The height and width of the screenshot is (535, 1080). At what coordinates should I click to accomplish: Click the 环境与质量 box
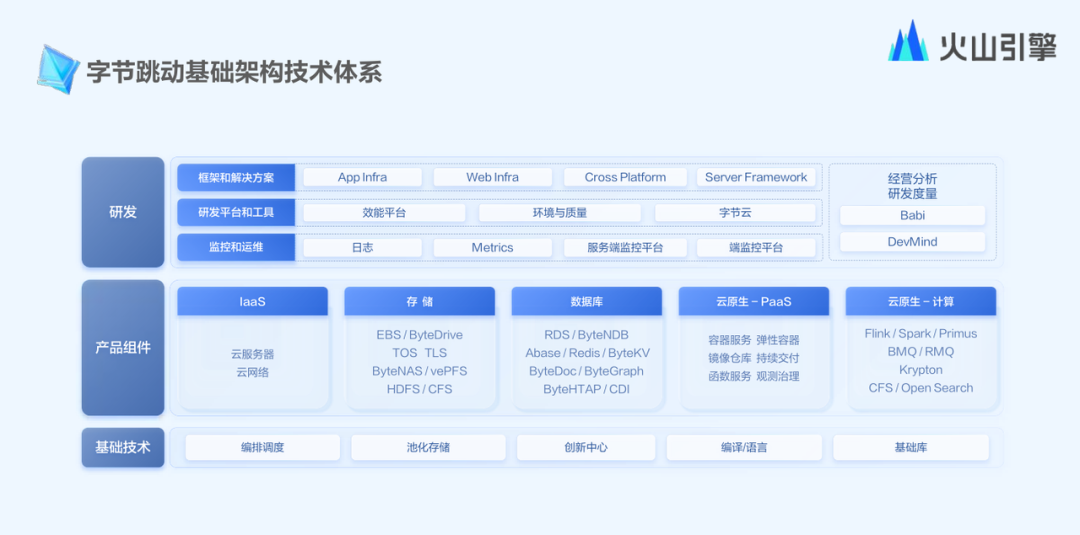coord(560,213)
